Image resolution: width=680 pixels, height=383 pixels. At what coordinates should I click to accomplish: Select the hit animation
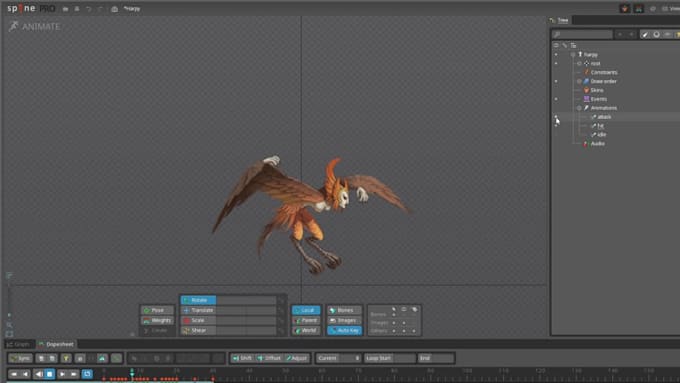click(600, 126)
